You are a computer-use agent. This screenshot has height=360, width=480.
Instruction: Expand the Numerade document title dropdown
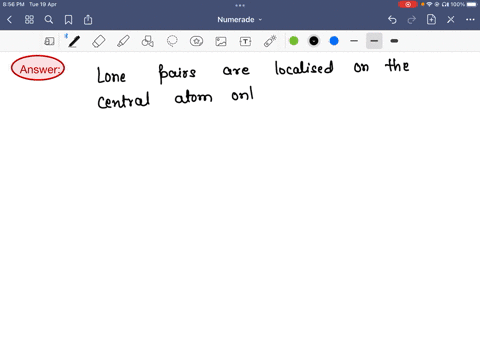pos(240,20)
